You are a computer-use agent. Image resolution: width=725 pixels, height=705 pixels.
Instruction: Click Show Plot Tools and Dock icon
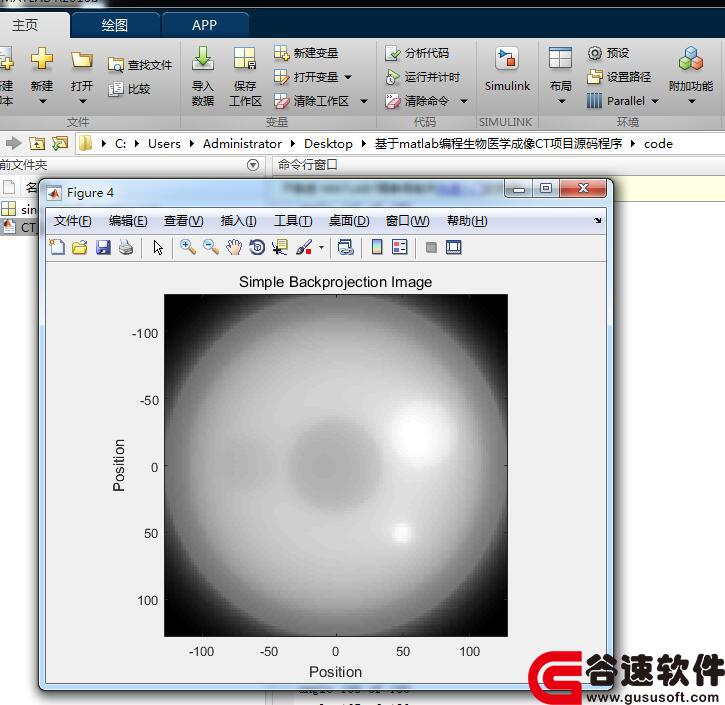tap(454, 247)
